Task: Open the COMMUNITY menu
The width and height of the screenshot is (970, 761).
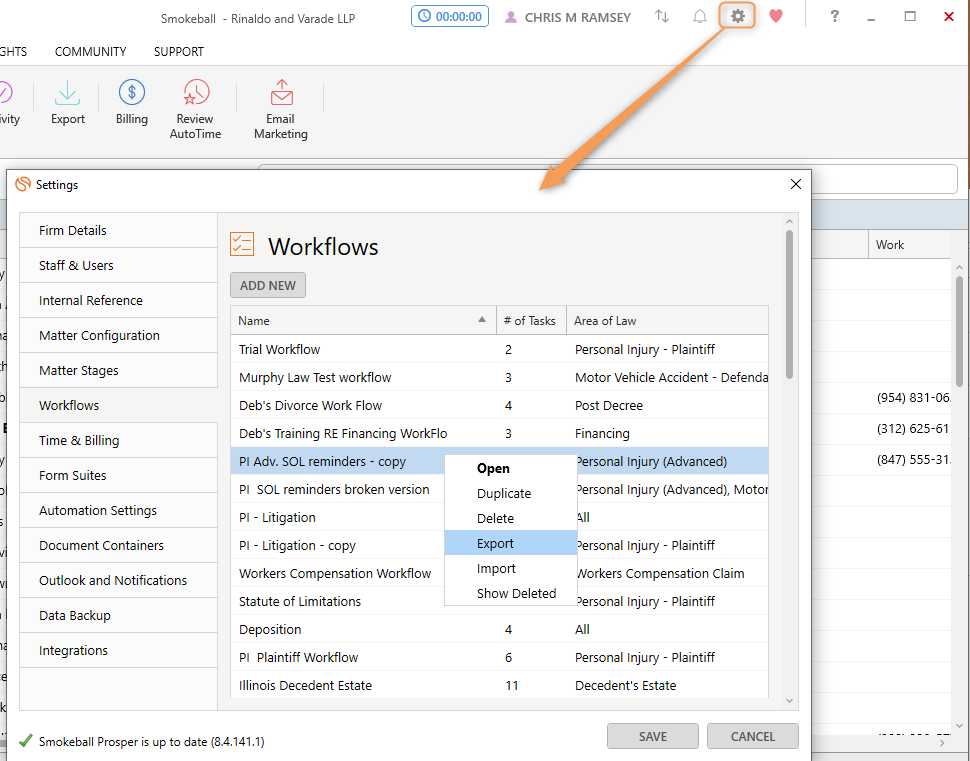Action: click(90, 51)
